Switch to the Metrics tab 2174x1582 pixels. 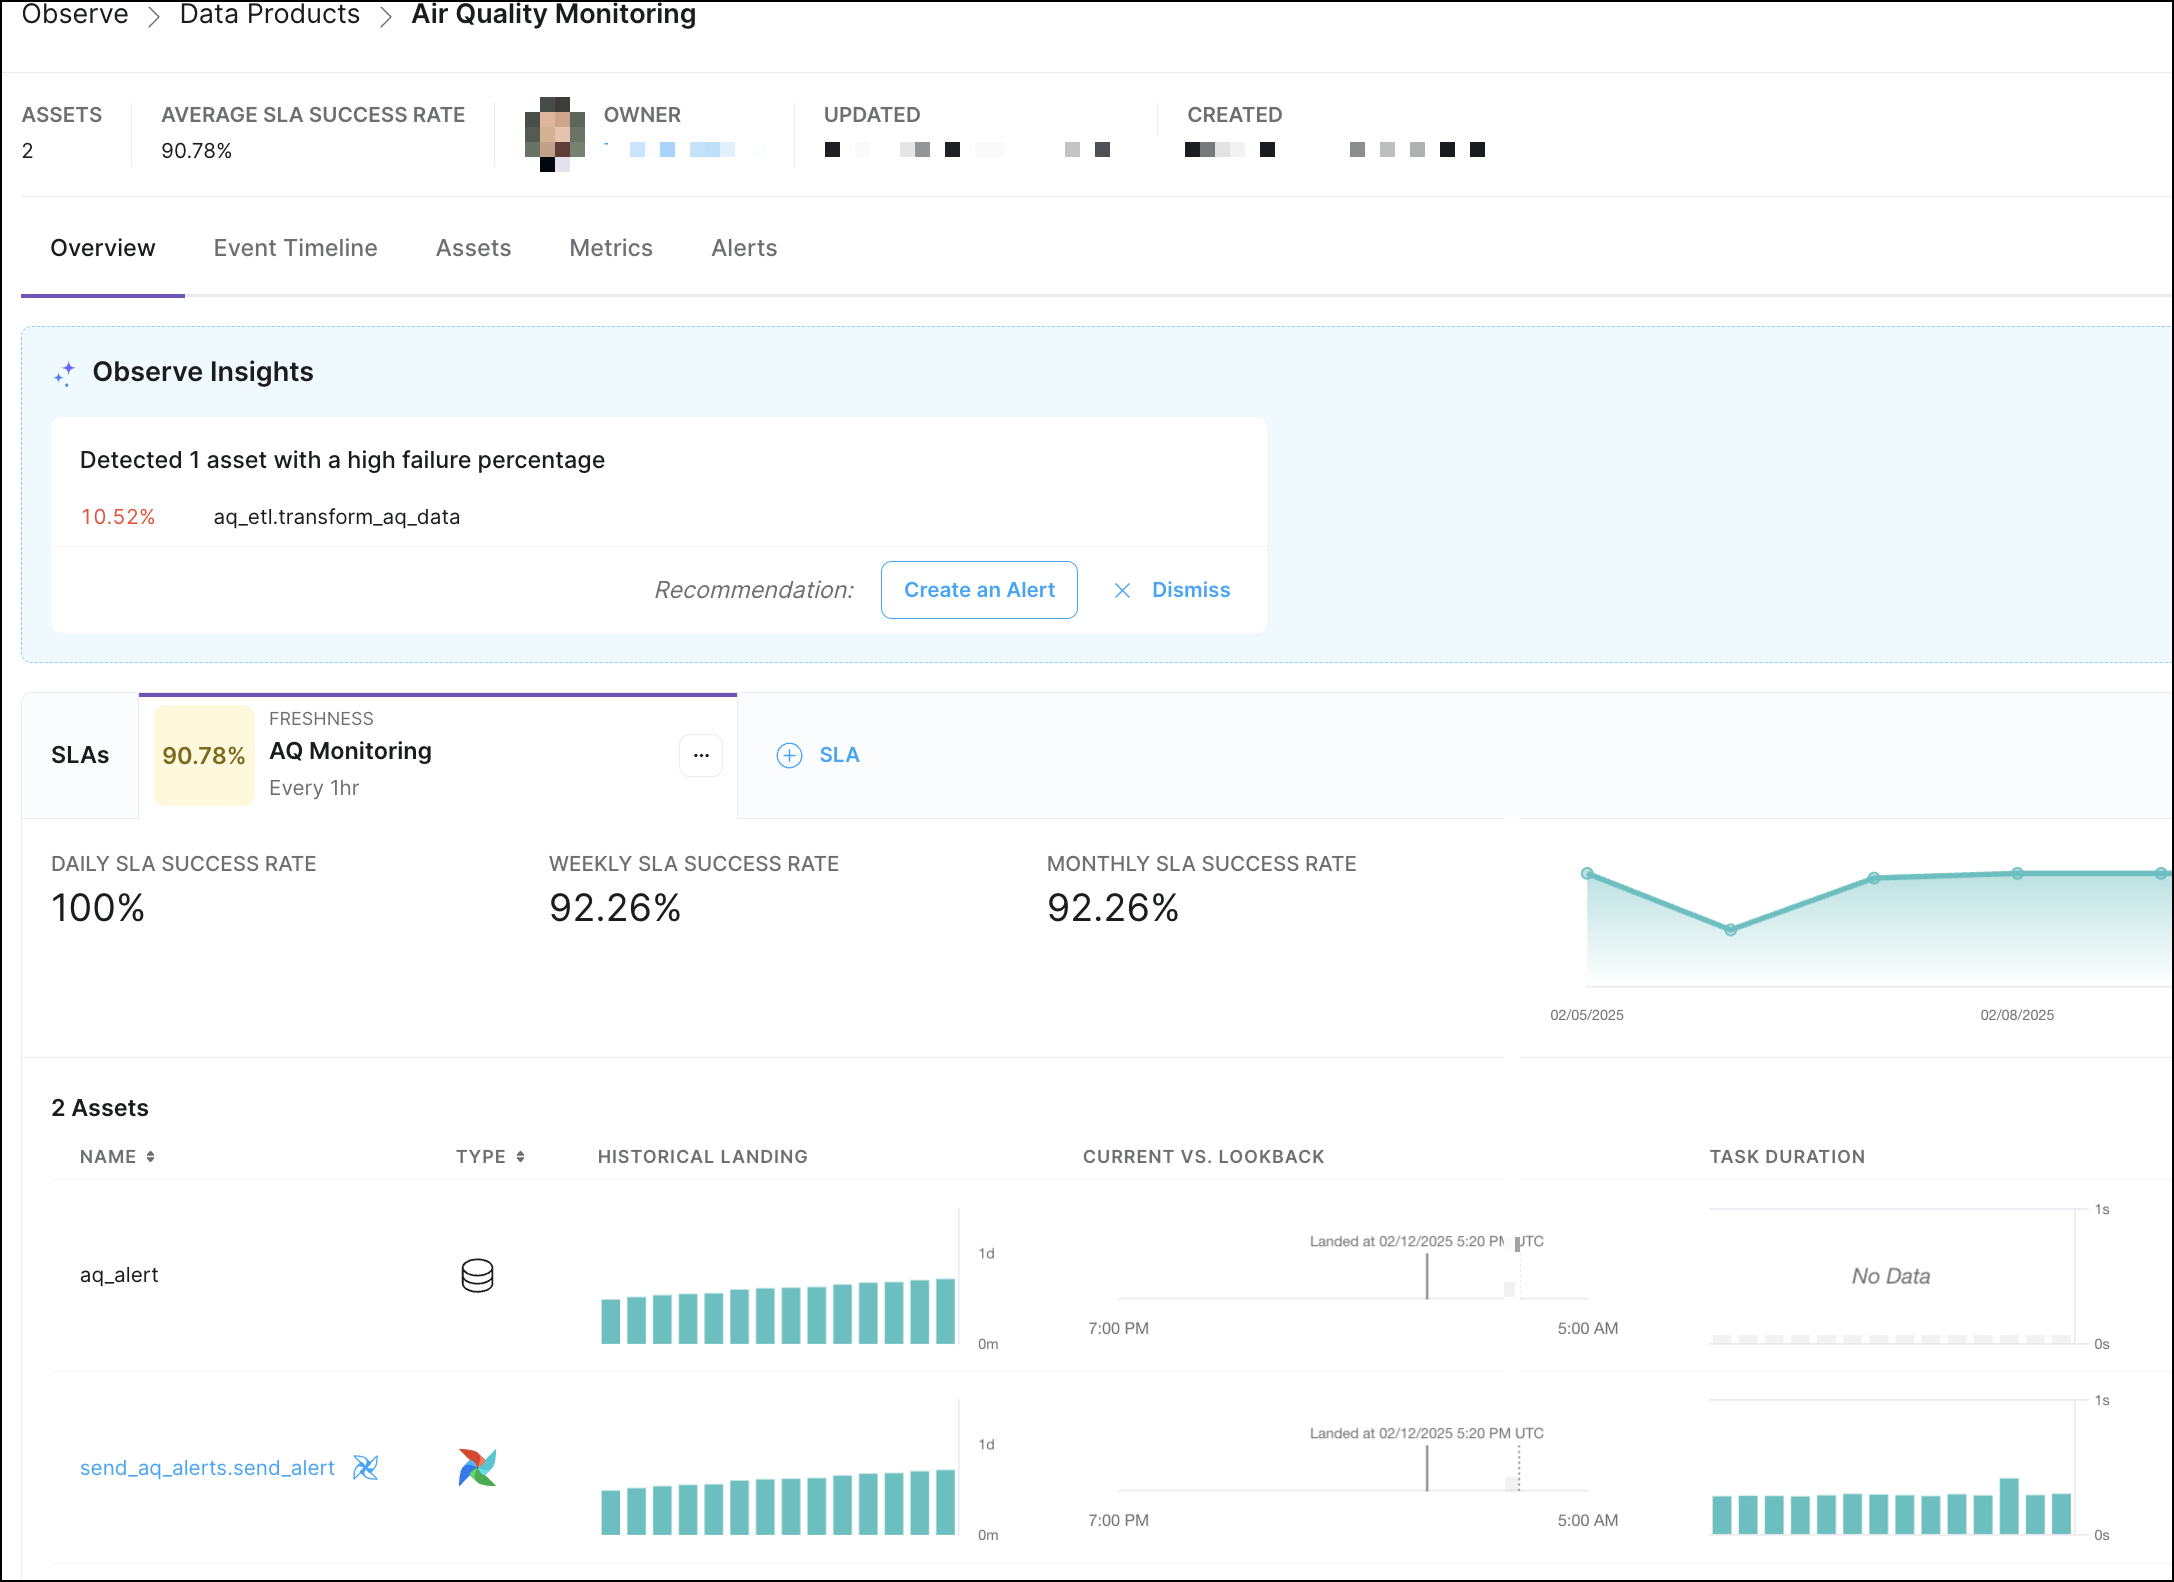point(610,248)
